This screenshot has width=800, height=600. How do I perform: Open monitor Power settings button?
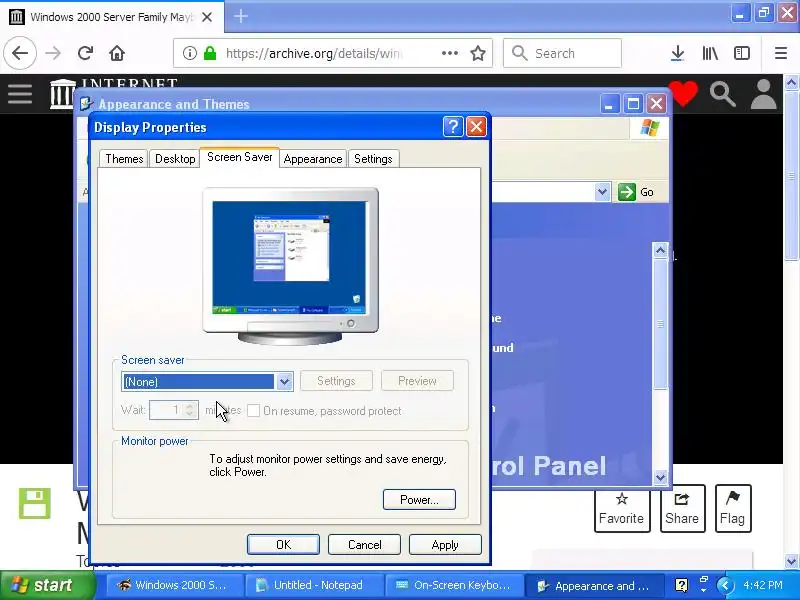tap(419, 499)
